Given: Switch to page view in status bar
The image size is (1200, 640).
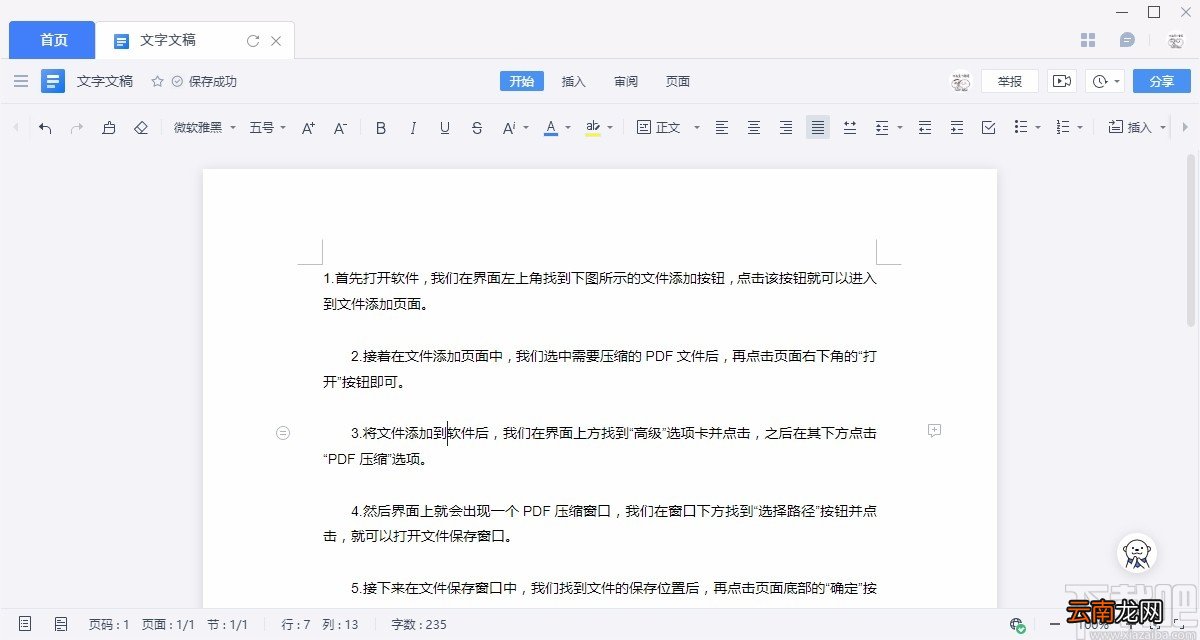Looking at the screenshot, I should click(x=25, y=624).
